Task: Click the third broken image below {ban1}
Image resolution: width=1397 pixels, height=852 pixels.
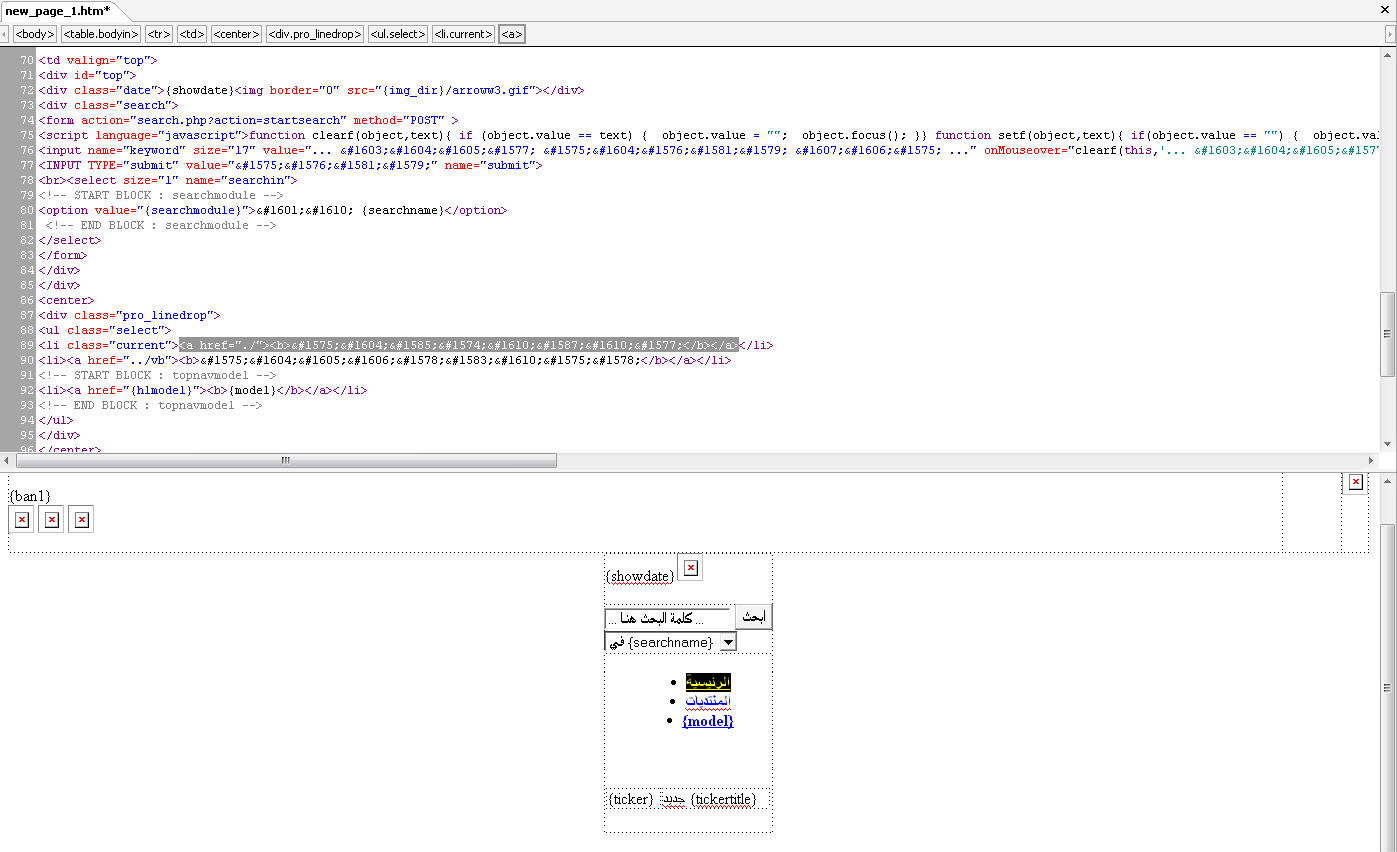Action: (82, 520)
